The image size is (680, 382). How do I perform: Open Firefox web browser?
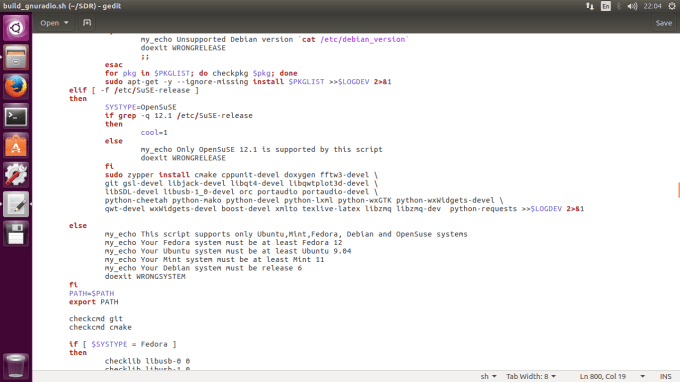click(x=16, y=87)
